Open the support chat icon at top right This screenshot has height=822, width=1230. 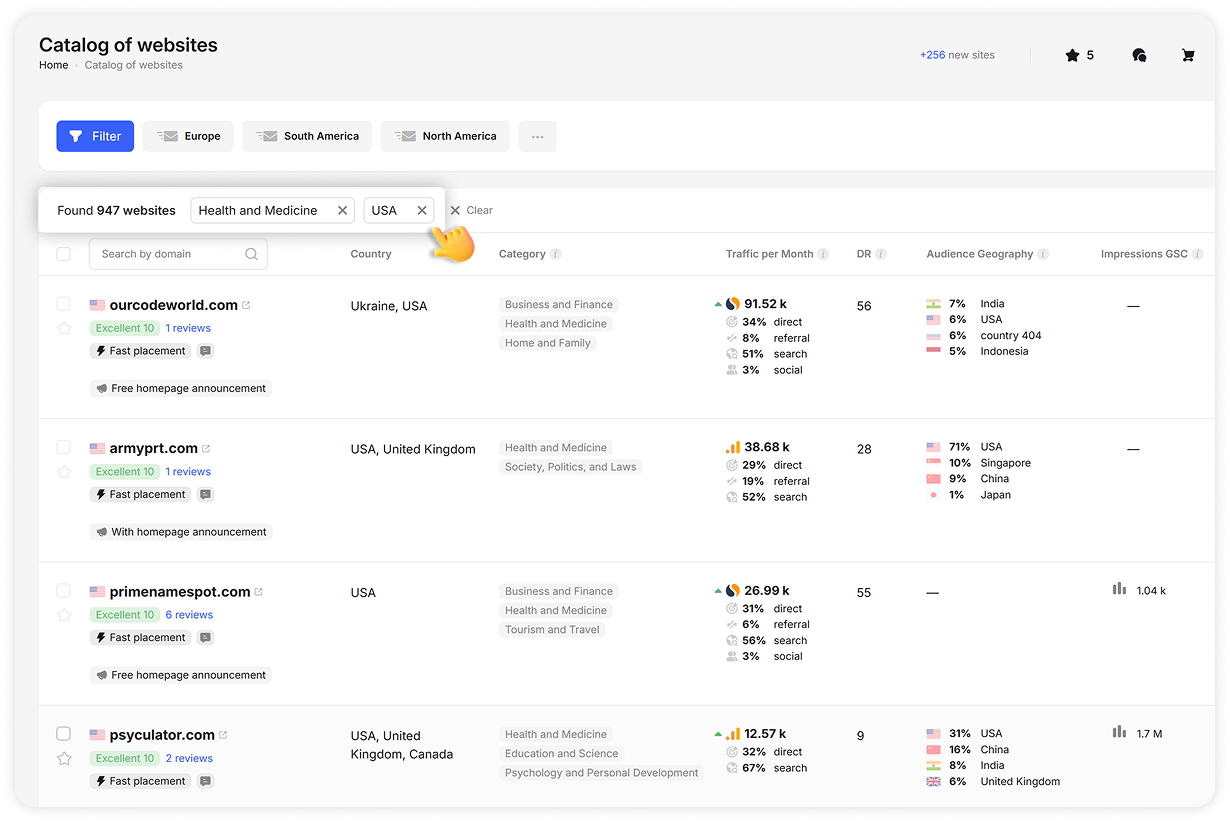[x=1139, y=55]
